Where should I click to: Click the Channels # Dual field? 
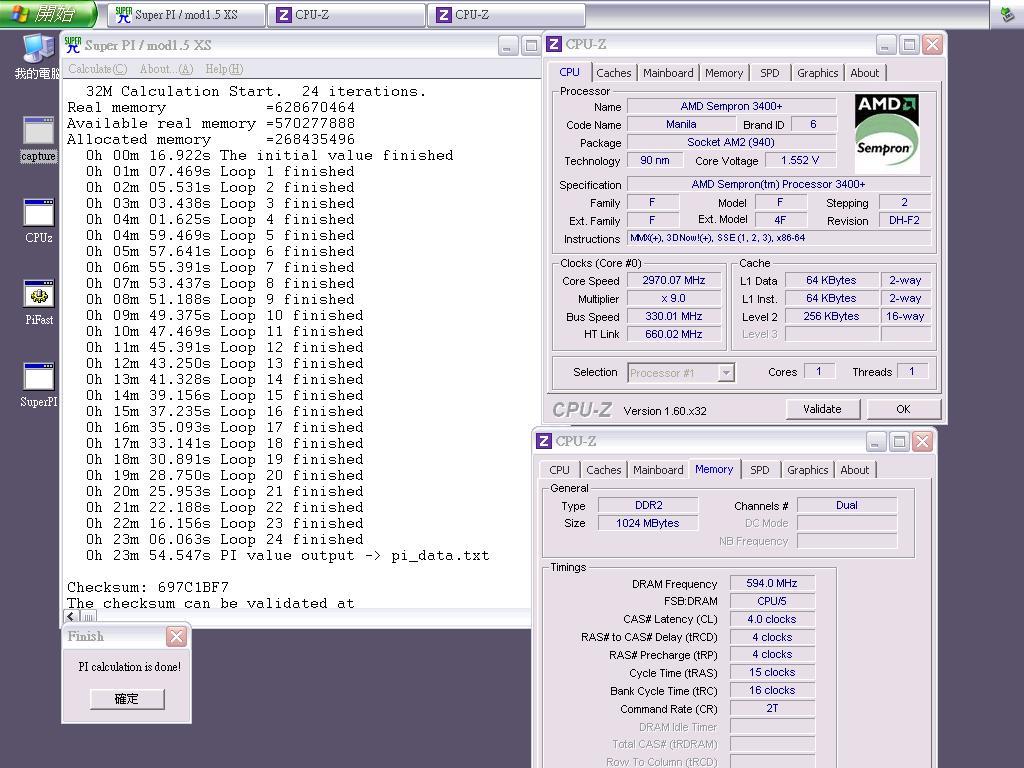click(847, 505)
